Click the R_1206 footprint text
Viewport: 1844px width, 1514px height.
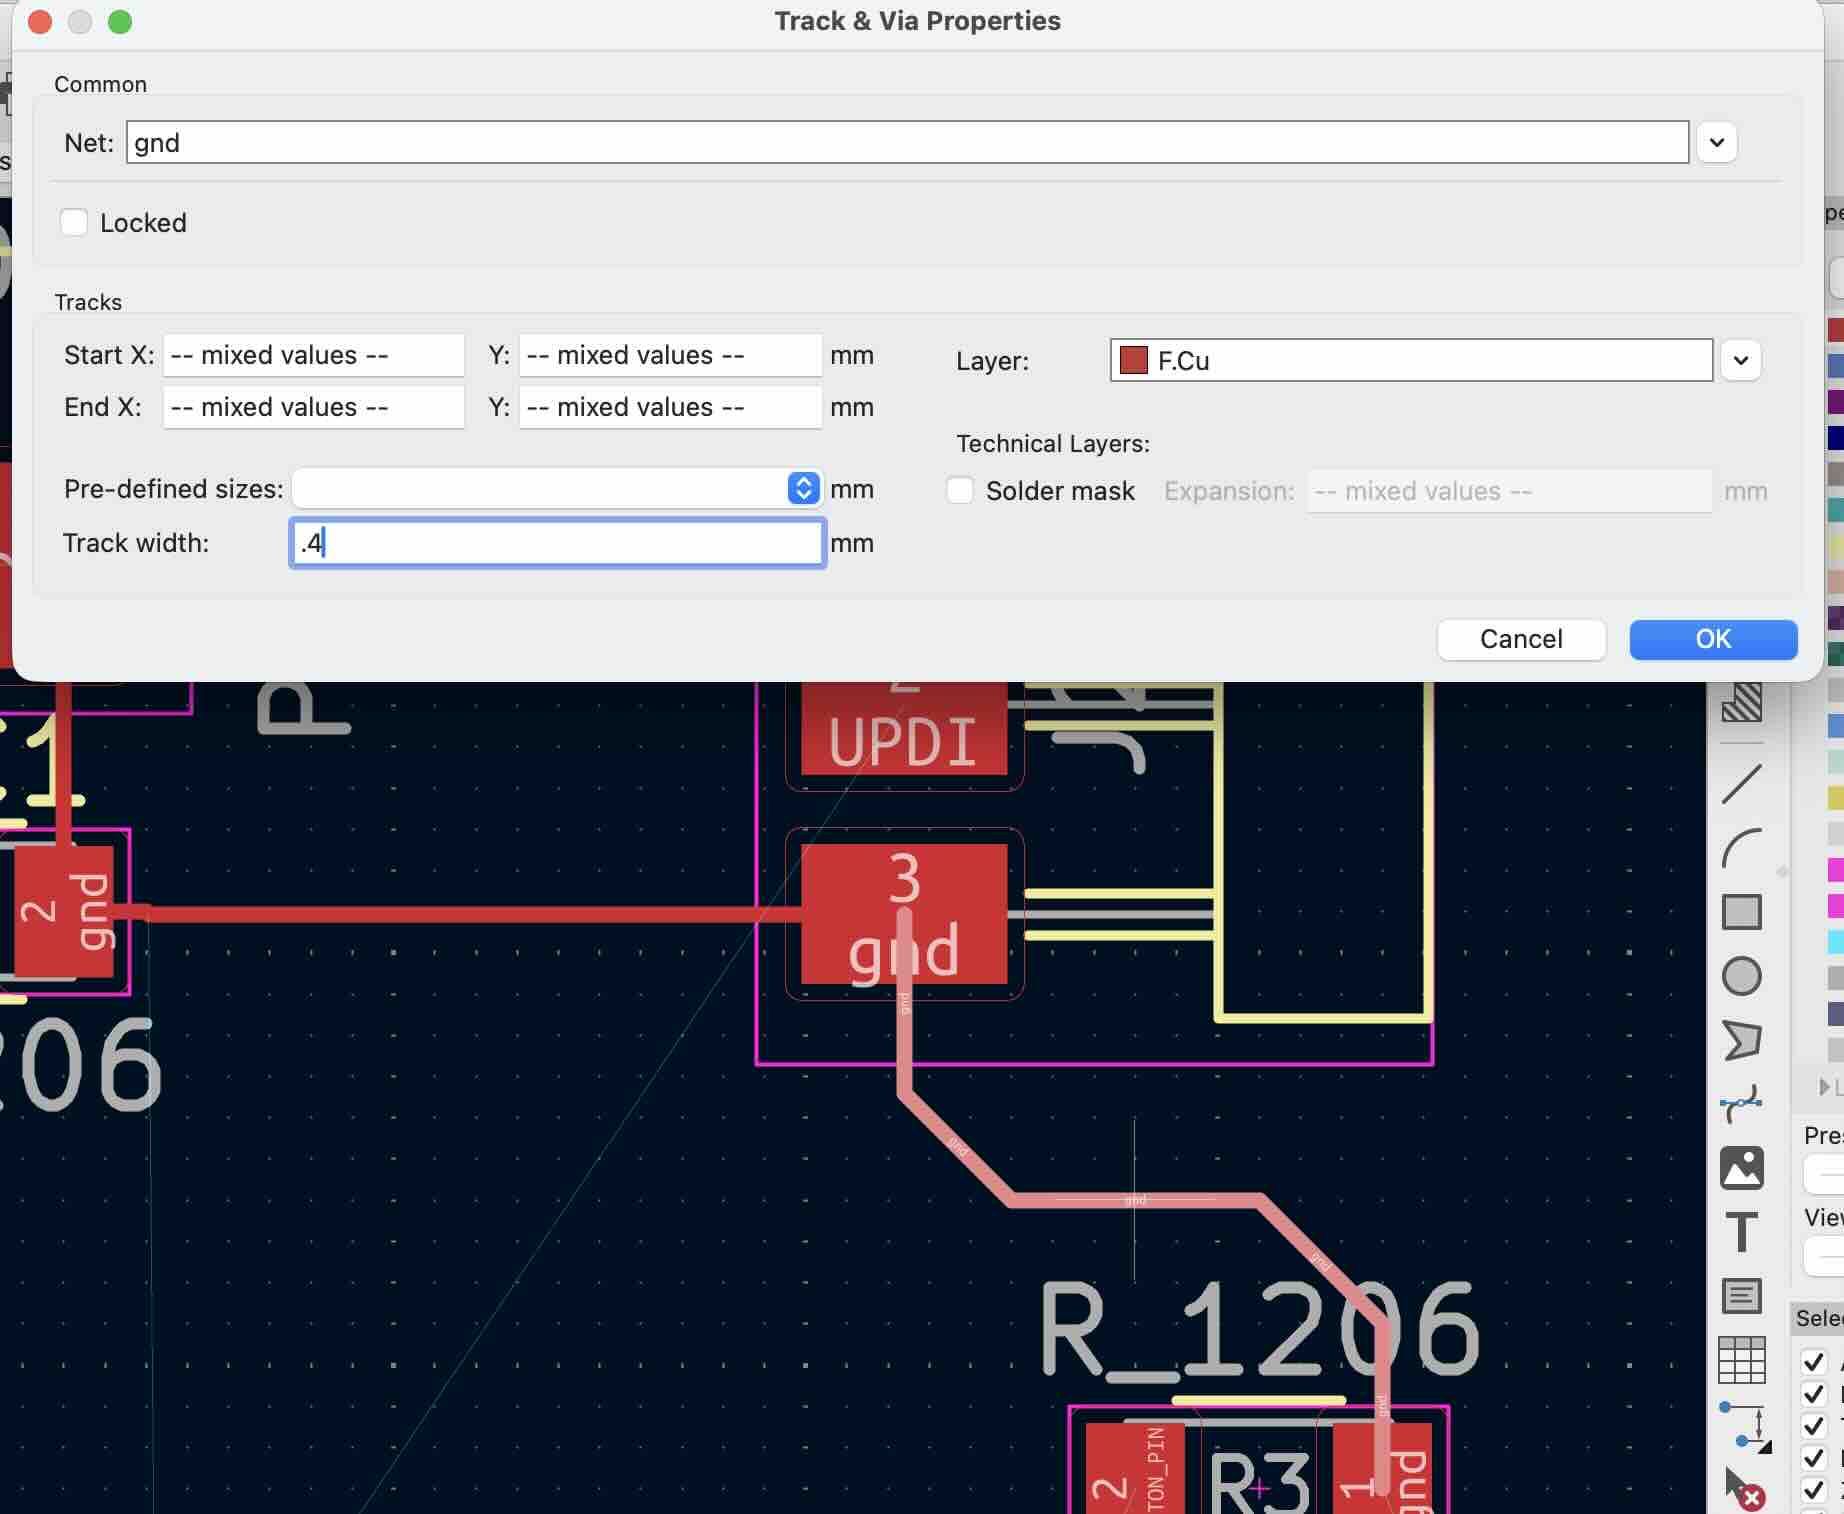pyautogui.click(x=1259, y=1332)
